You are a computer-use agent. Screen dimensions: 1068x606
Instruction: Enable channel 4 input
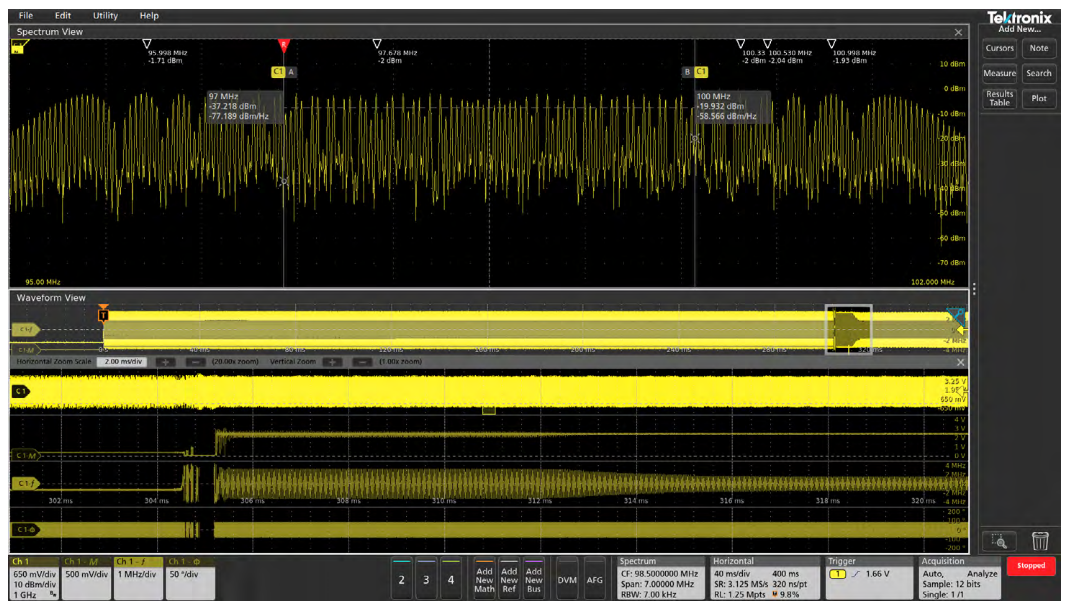[451, 579]
